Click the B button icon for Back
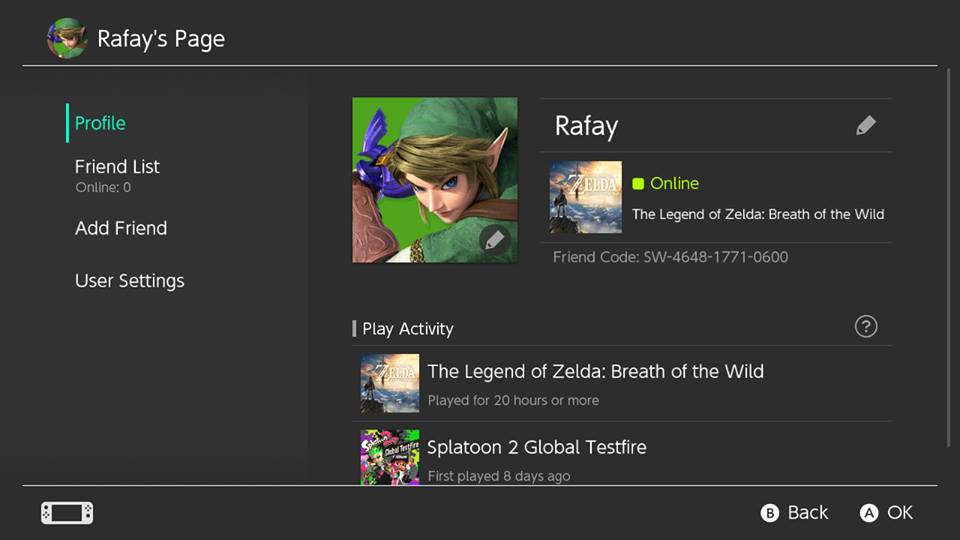The width and height of the screenshot is (960, 540). pos(770,513)
